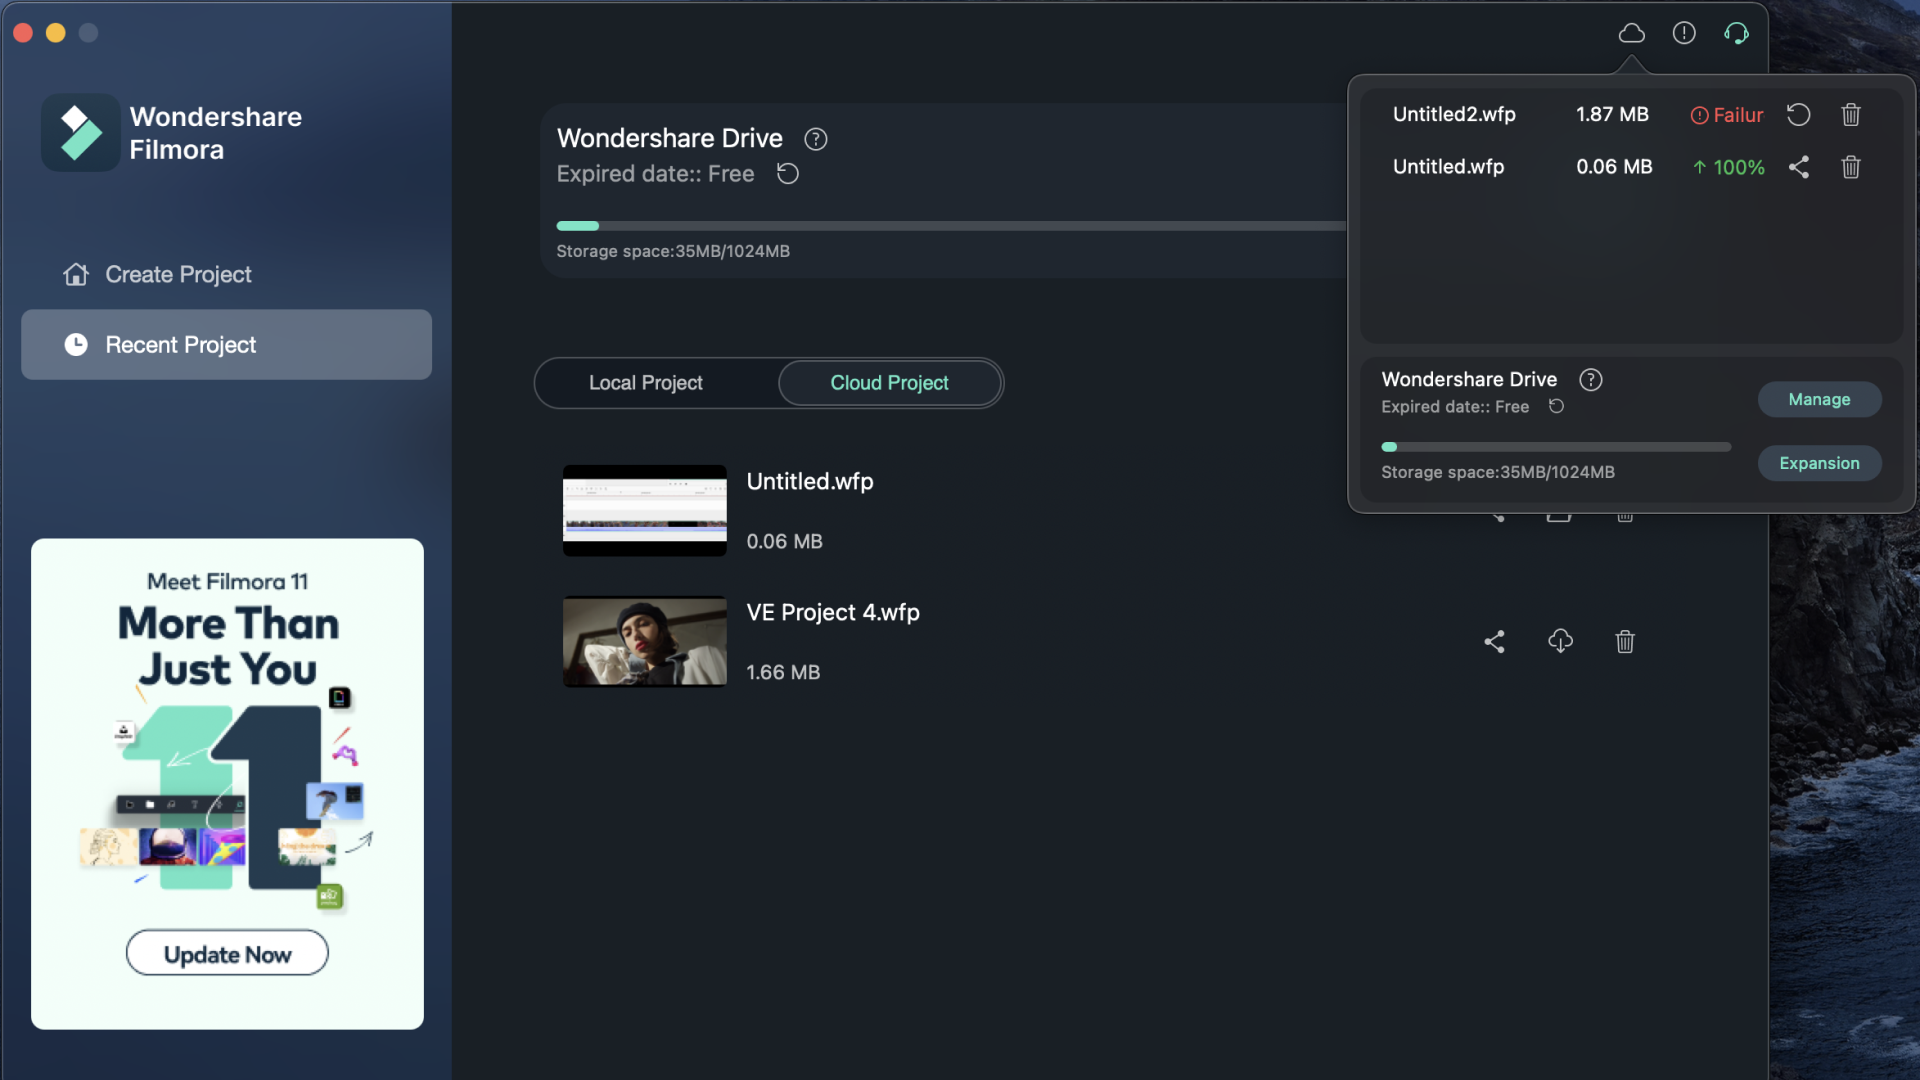The height and width of the screenshot is (1080, 1920).
Task: Click the 1.66 MB size label
Action: pos(783,673)
